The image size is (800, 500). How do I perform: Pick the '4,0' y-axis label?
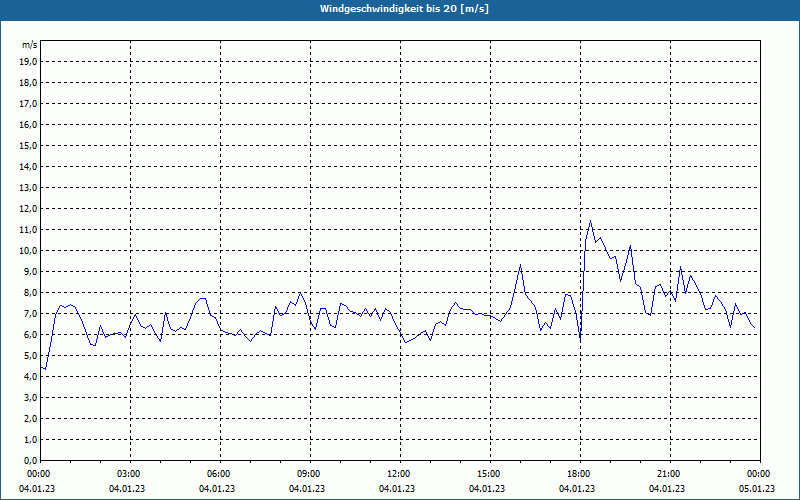pyautogui.click(x=31, y=377)
